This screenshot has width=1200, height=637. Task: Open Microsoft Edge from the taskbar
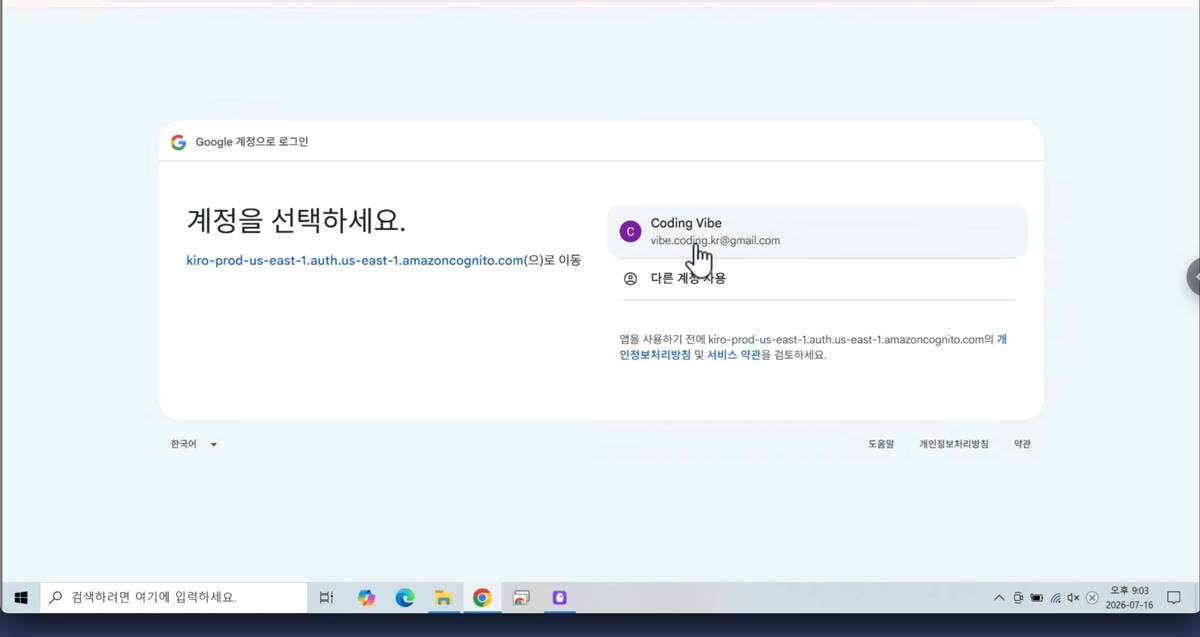coord(405,598)
